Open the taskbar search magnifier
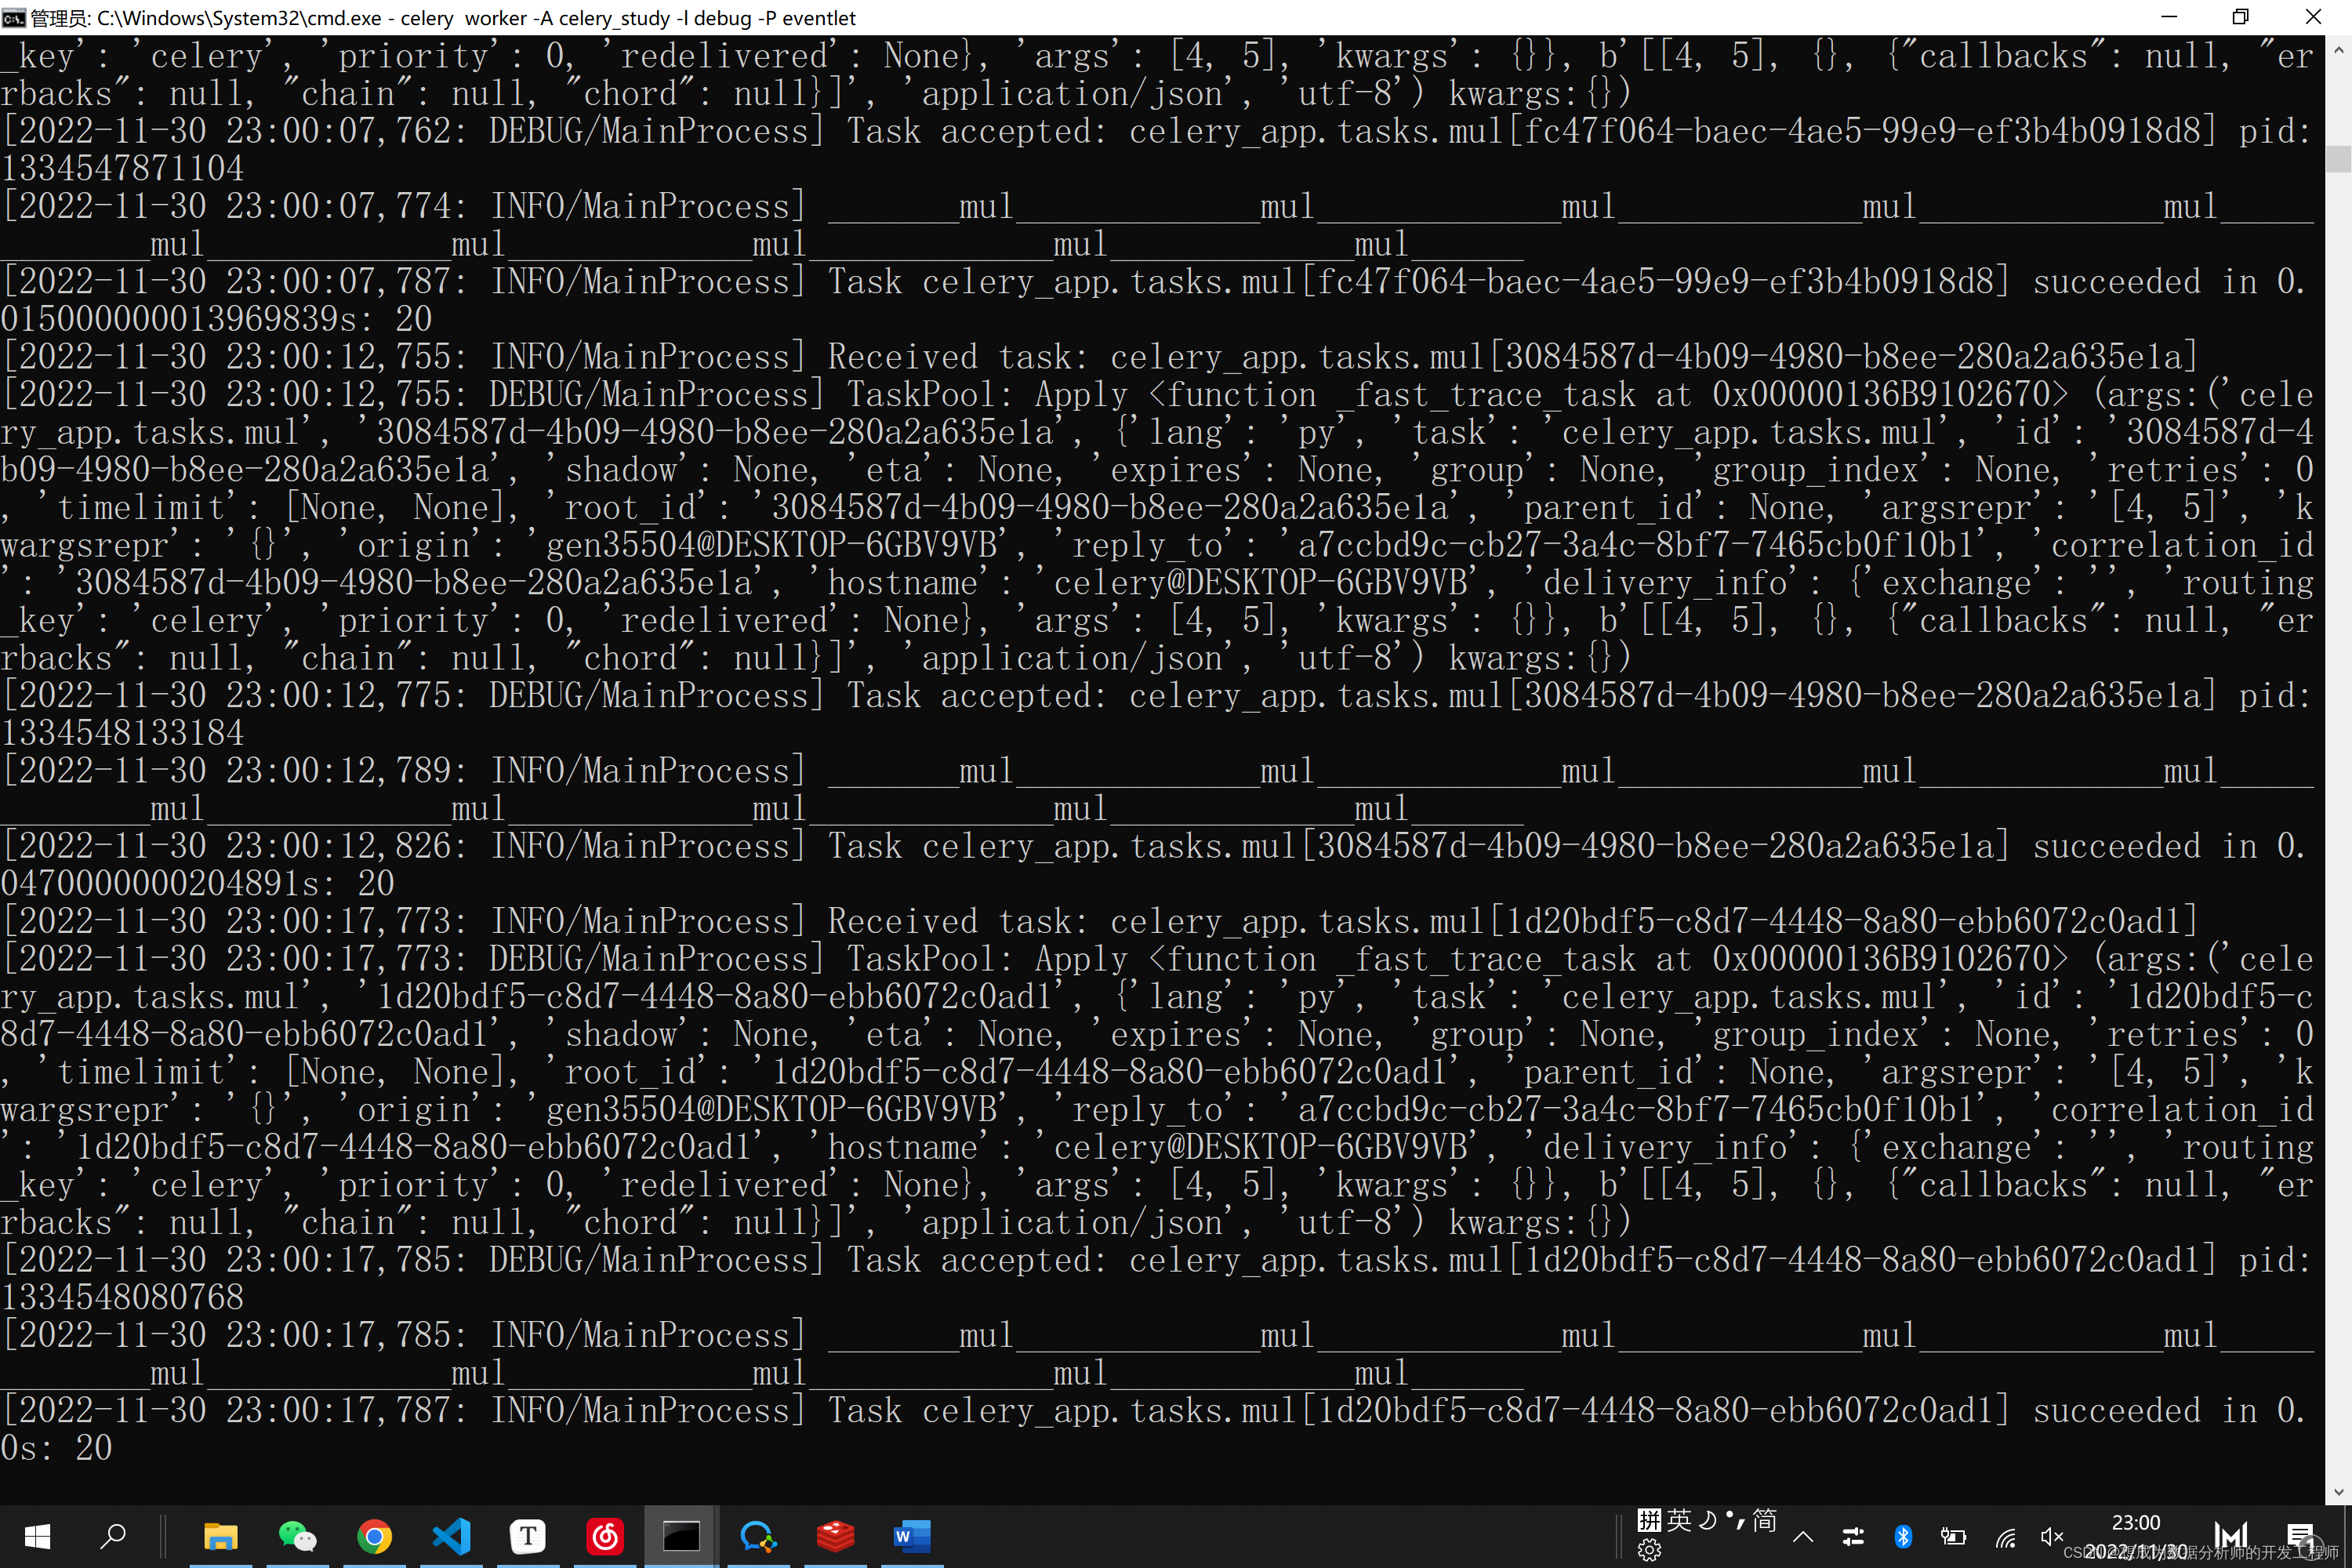The width and height of the screenshot is (2352, 1568). [x=113, y=1536]
